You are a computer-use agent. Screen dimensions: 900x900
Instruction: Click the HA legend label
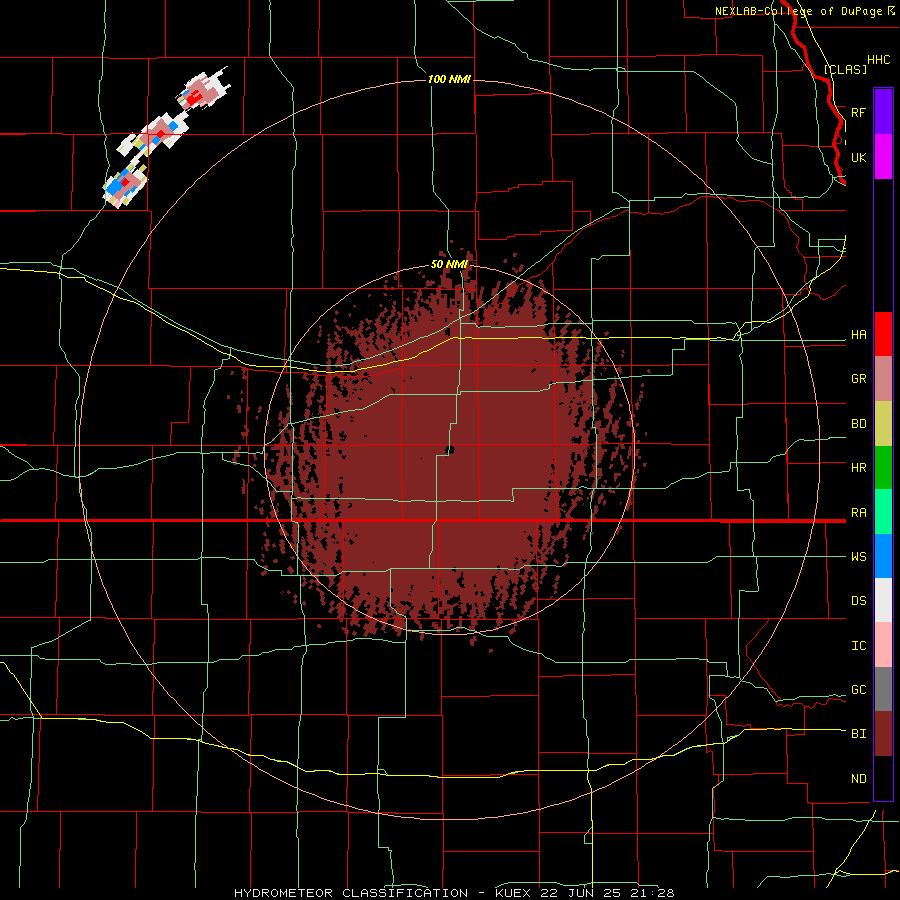[x=858, y=335]
